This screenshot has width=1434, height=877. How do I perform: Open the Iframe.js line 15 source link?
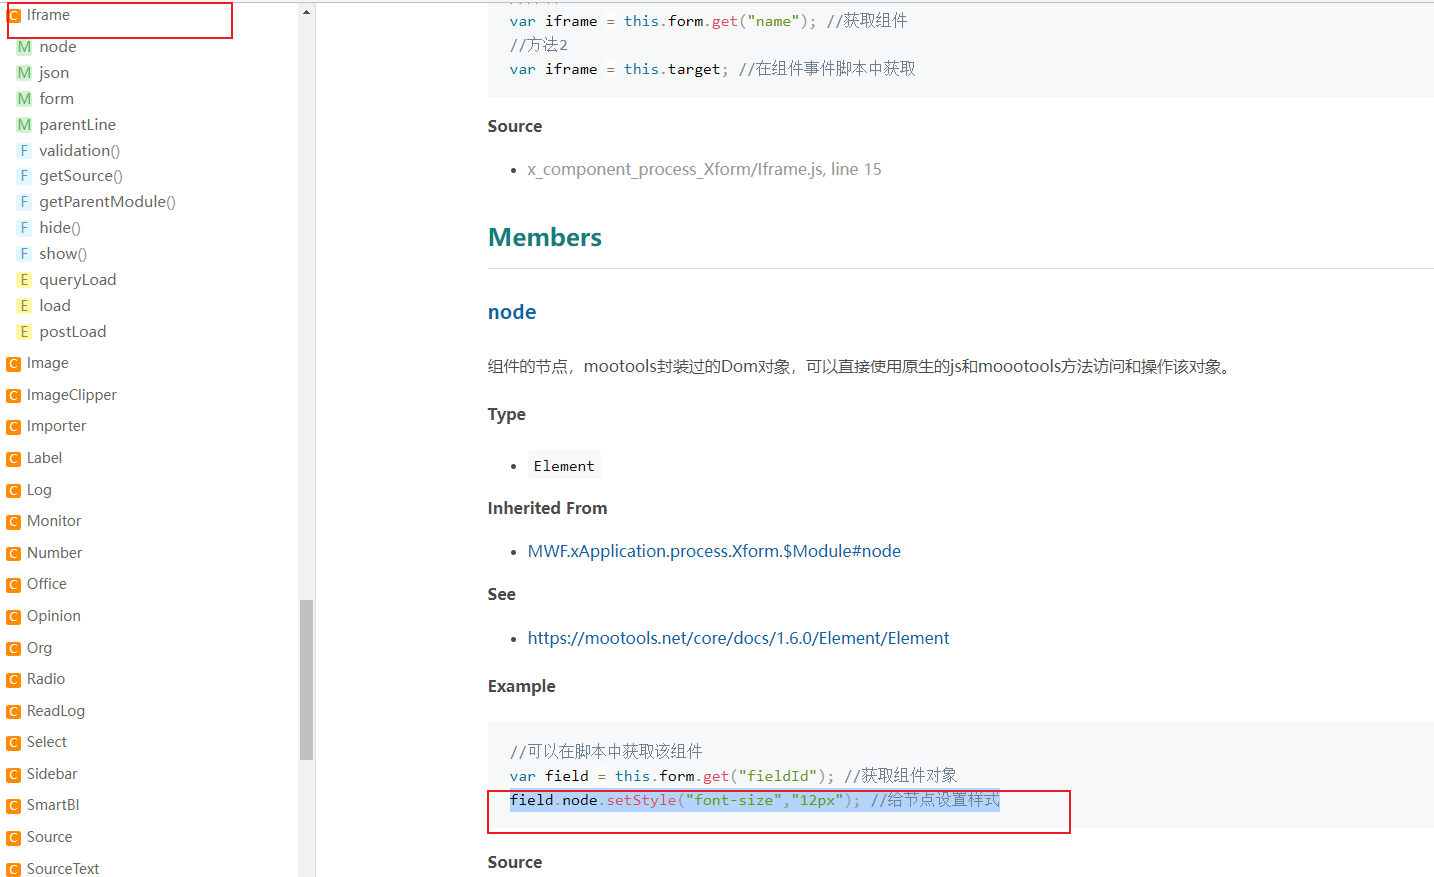(x=705, y=169)
